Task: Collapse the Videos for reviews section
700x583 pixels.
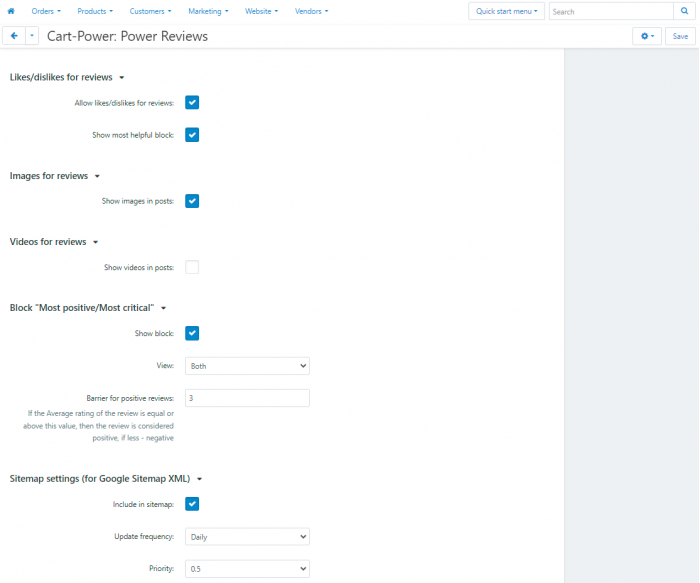Action: point(54,242)
